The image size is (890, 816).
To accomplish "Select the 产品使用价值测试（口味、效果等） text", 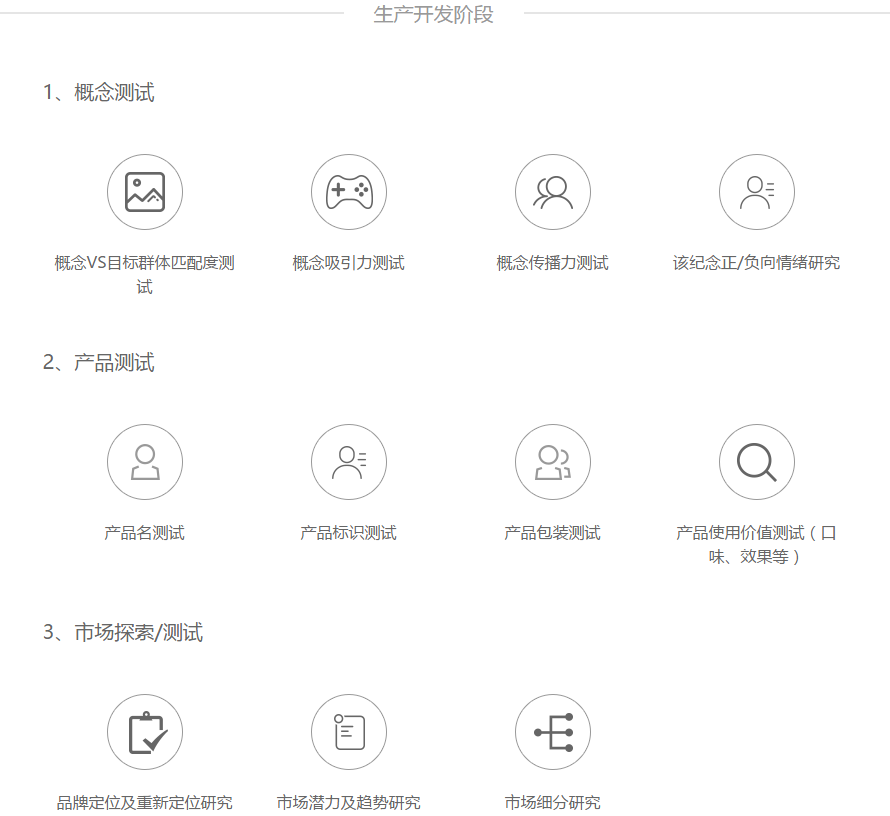I will [757, 545].
